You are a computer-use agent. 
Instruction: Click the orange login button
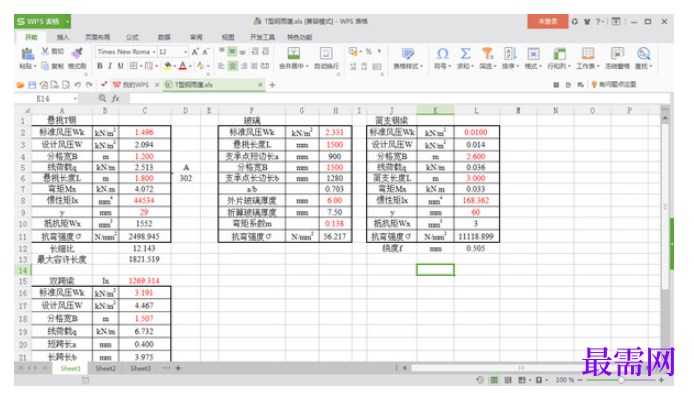click(x=547, y=21)
